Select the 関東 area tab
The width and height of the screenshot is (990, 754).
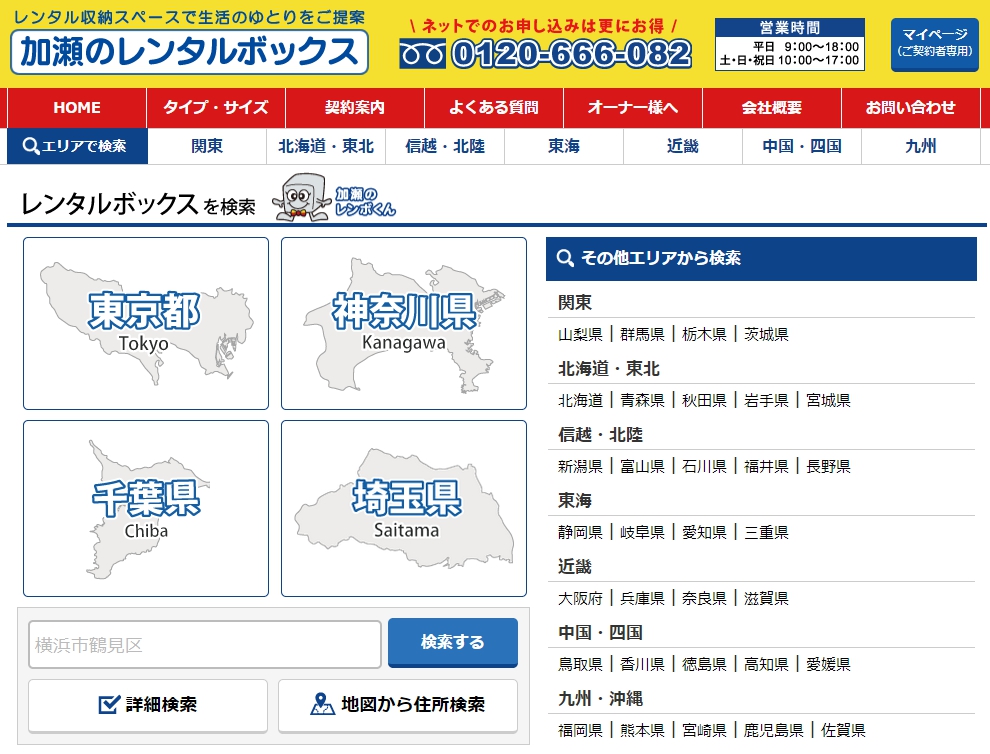pyautogui.click(x=207, y=147)
